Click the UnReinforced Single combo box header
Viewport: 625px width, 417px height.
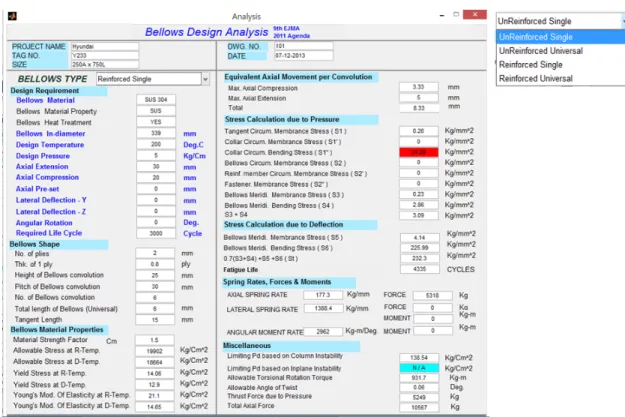click(560, 21)
